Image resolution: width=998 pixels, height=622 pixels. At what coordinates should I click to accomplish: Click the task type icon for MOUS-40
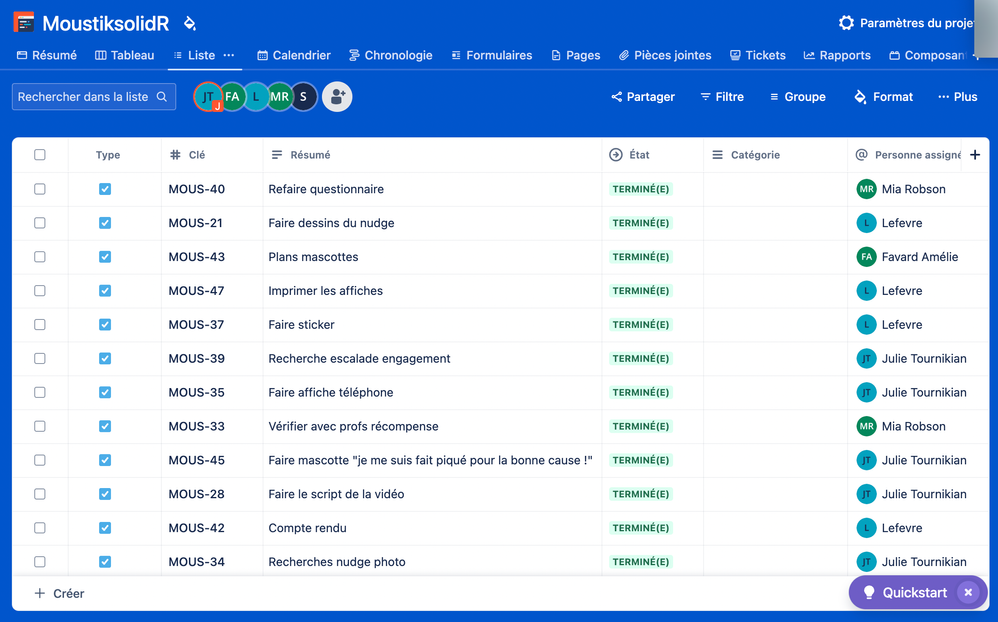(x=105, y=189)
